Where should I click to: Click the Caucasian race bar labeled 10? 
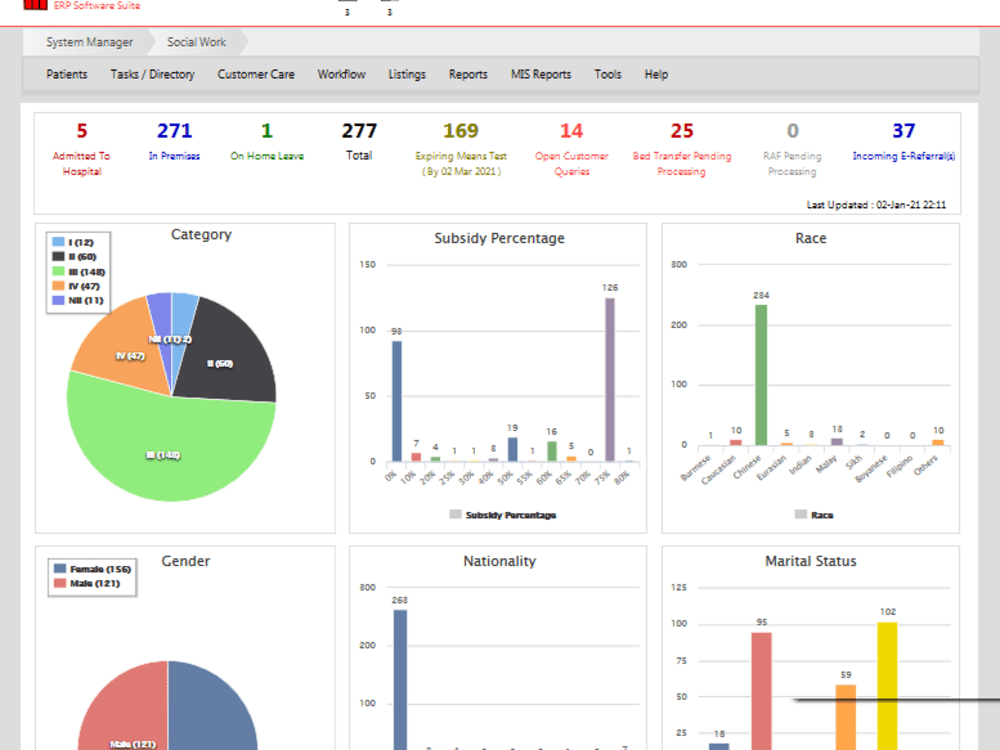click(735, 442)
